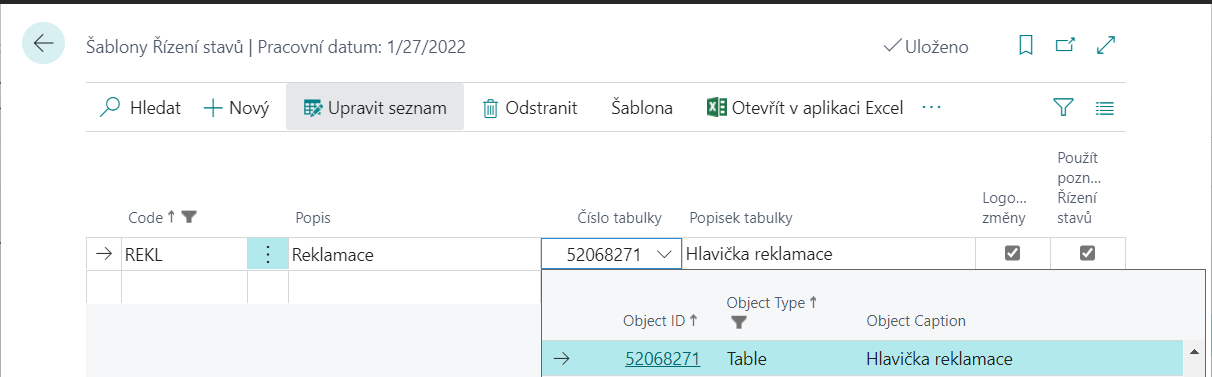Open the Code column filter header

(x=163, y=217)
